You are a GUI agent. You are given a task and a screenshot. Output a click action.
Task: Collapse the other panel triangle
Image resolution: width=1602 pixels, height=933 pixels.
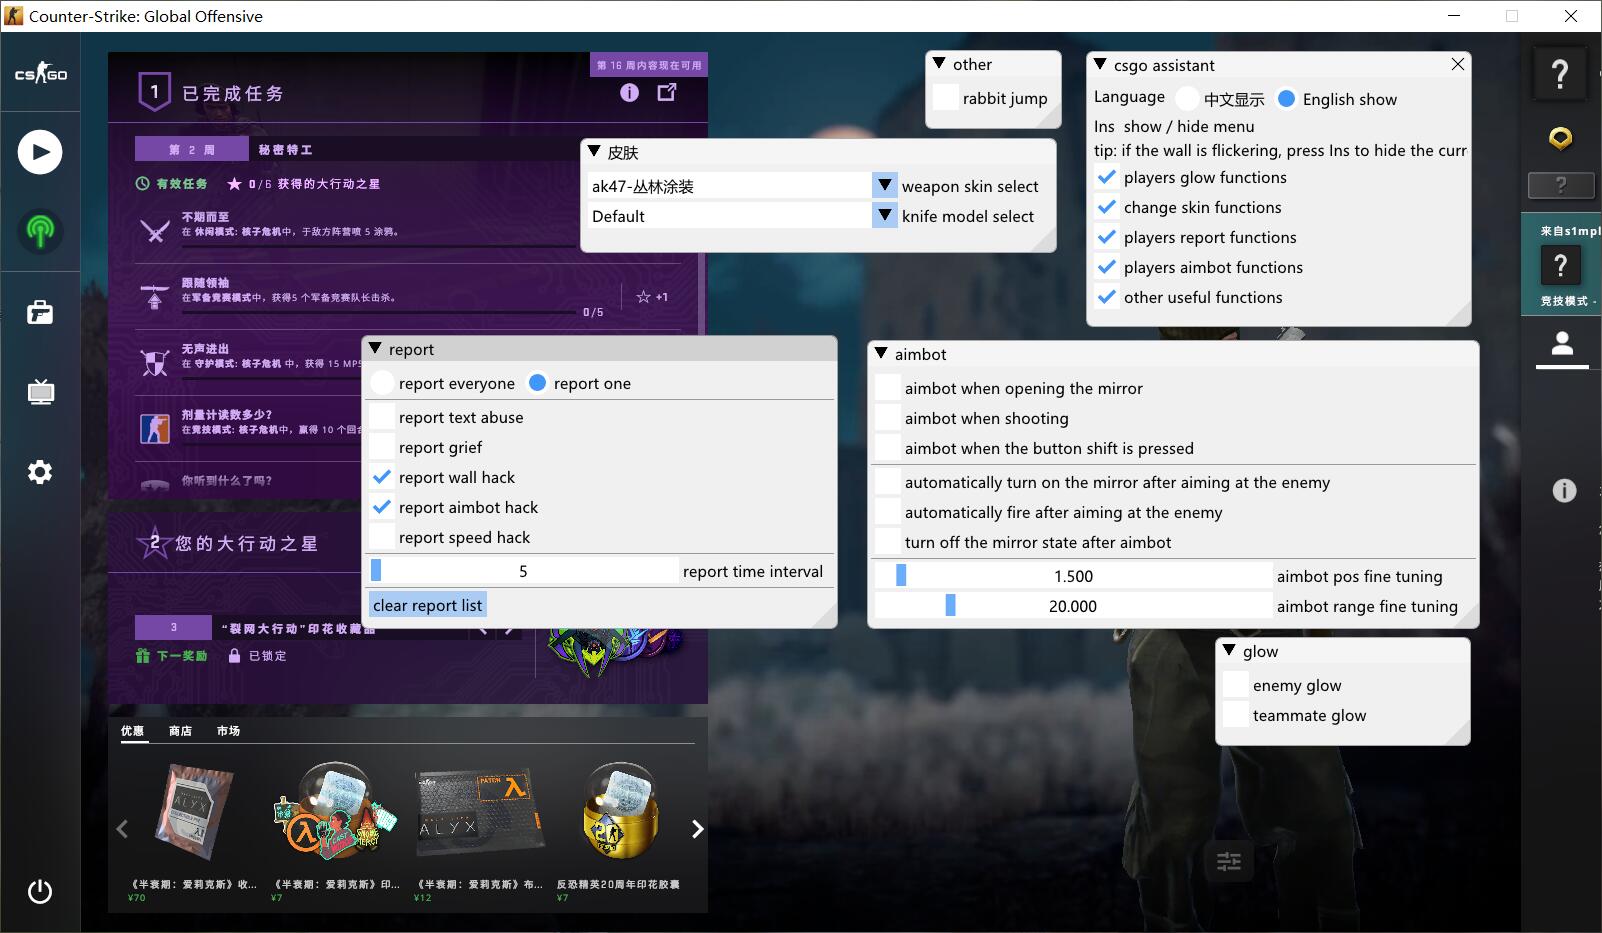tap(939, 63)
